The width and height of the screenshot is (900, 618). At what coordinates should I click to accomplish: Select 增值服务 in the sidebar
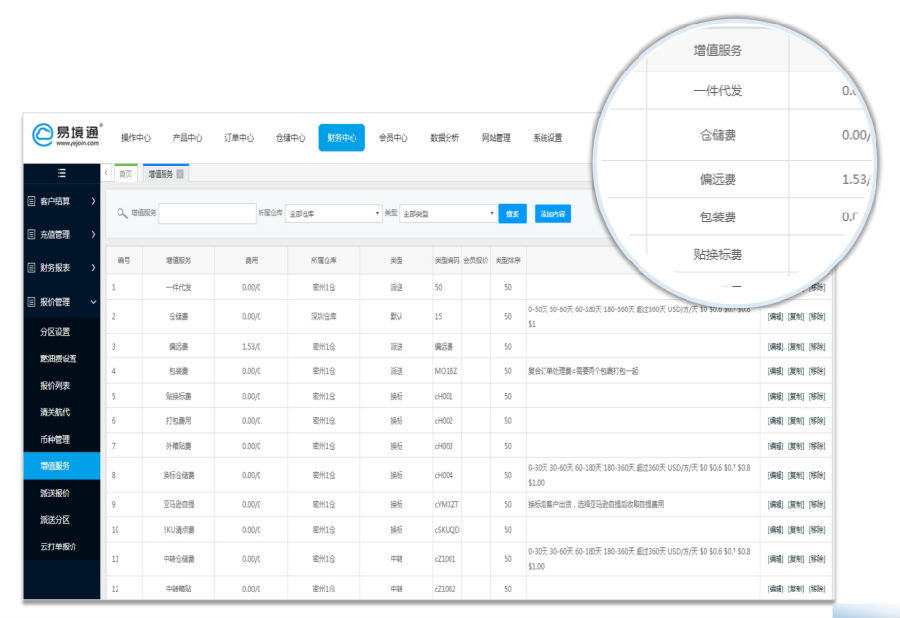[61, 465]
